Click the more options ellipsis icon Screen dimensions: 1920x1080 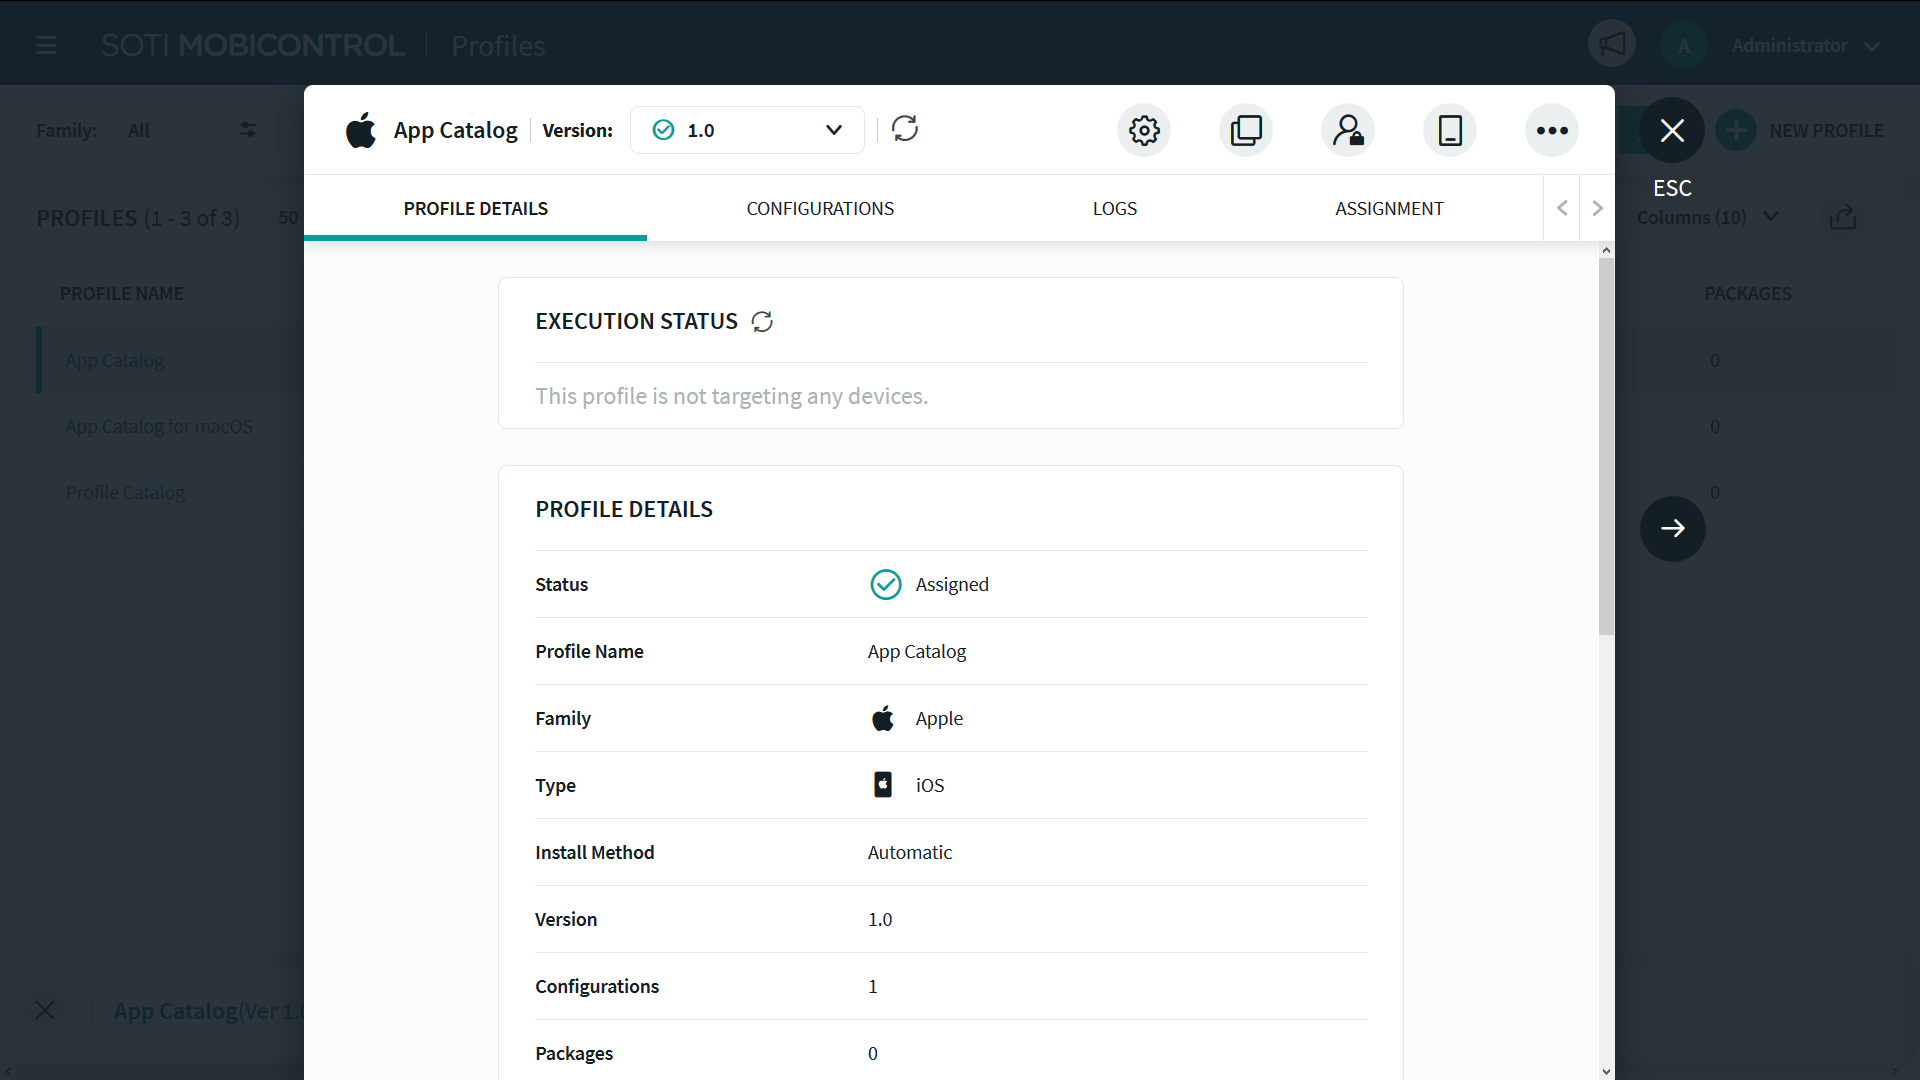(x=1551, y=129)
